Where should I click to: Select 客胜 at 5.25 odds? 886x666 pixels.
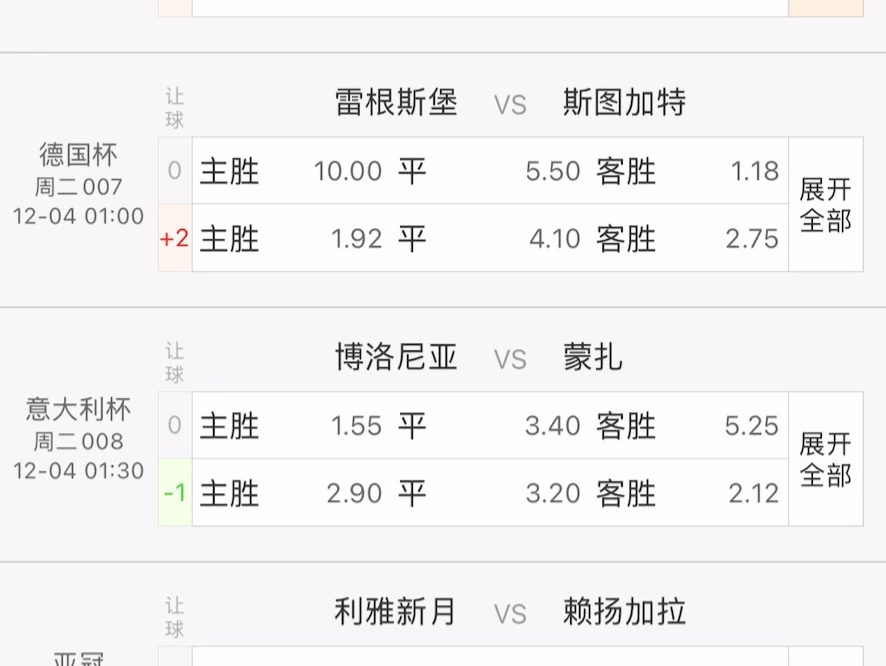tap(688, 426)
